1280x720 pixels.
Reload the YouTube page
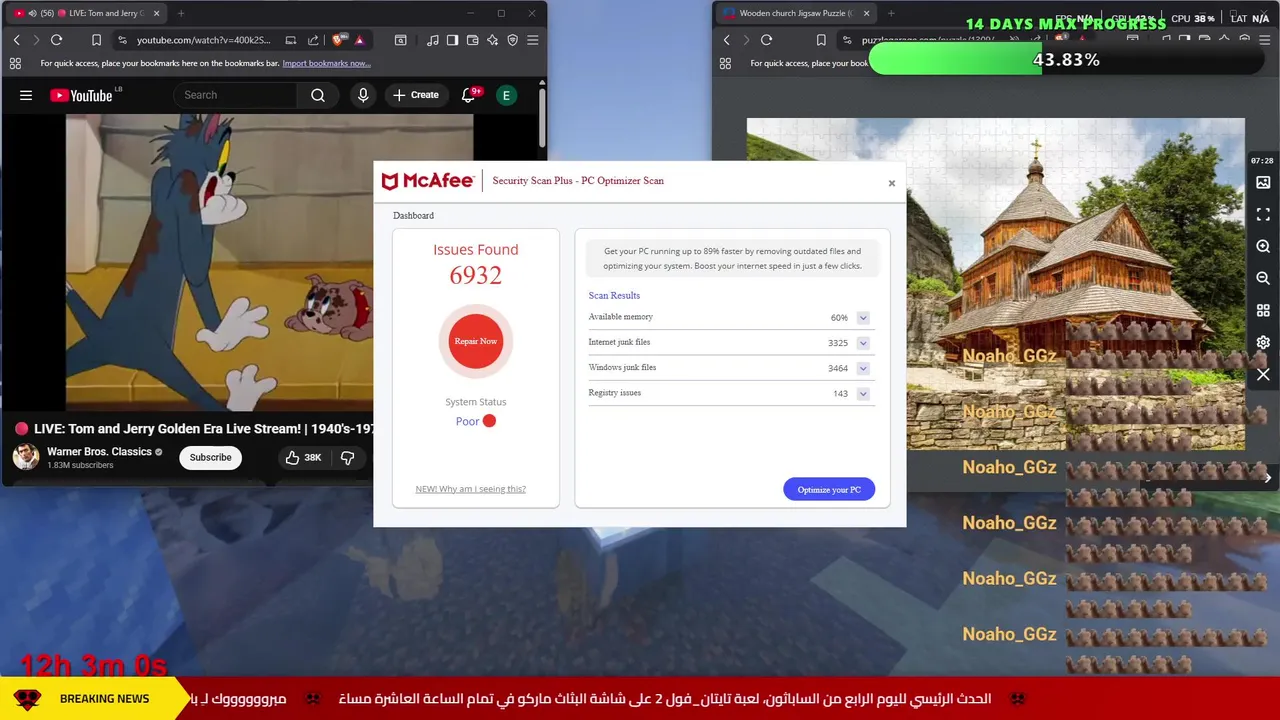click(x=56, y=40)
